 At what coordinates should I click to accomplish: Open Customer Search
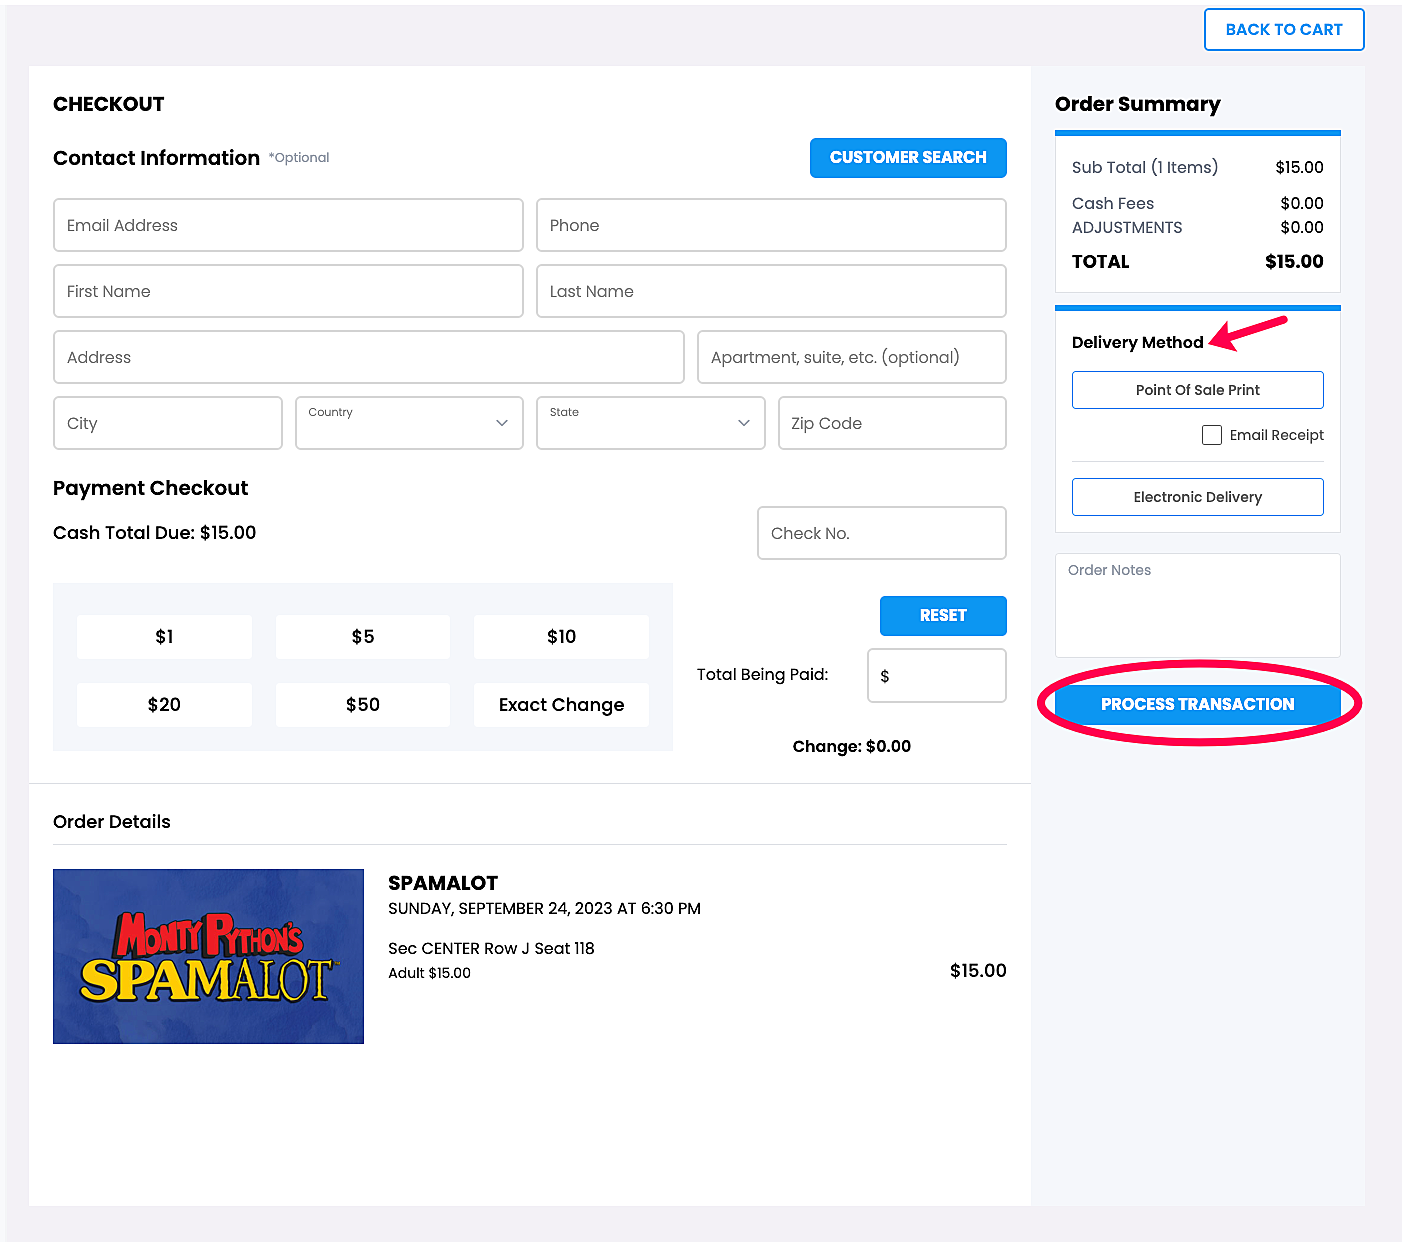908,158
